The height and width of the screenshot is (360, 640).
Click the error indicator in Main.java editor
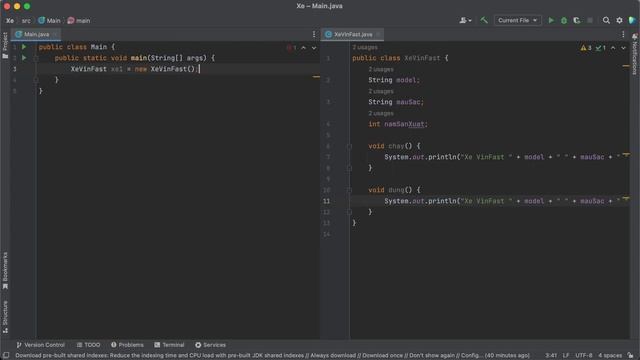point(291,48)
